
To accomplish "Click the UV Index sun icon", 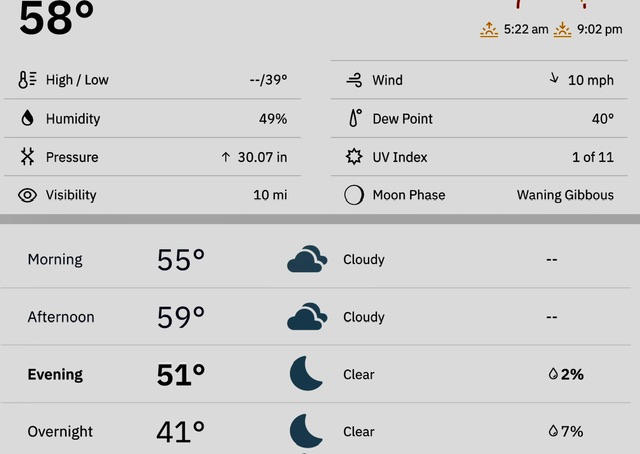I will tap(354, 157).
